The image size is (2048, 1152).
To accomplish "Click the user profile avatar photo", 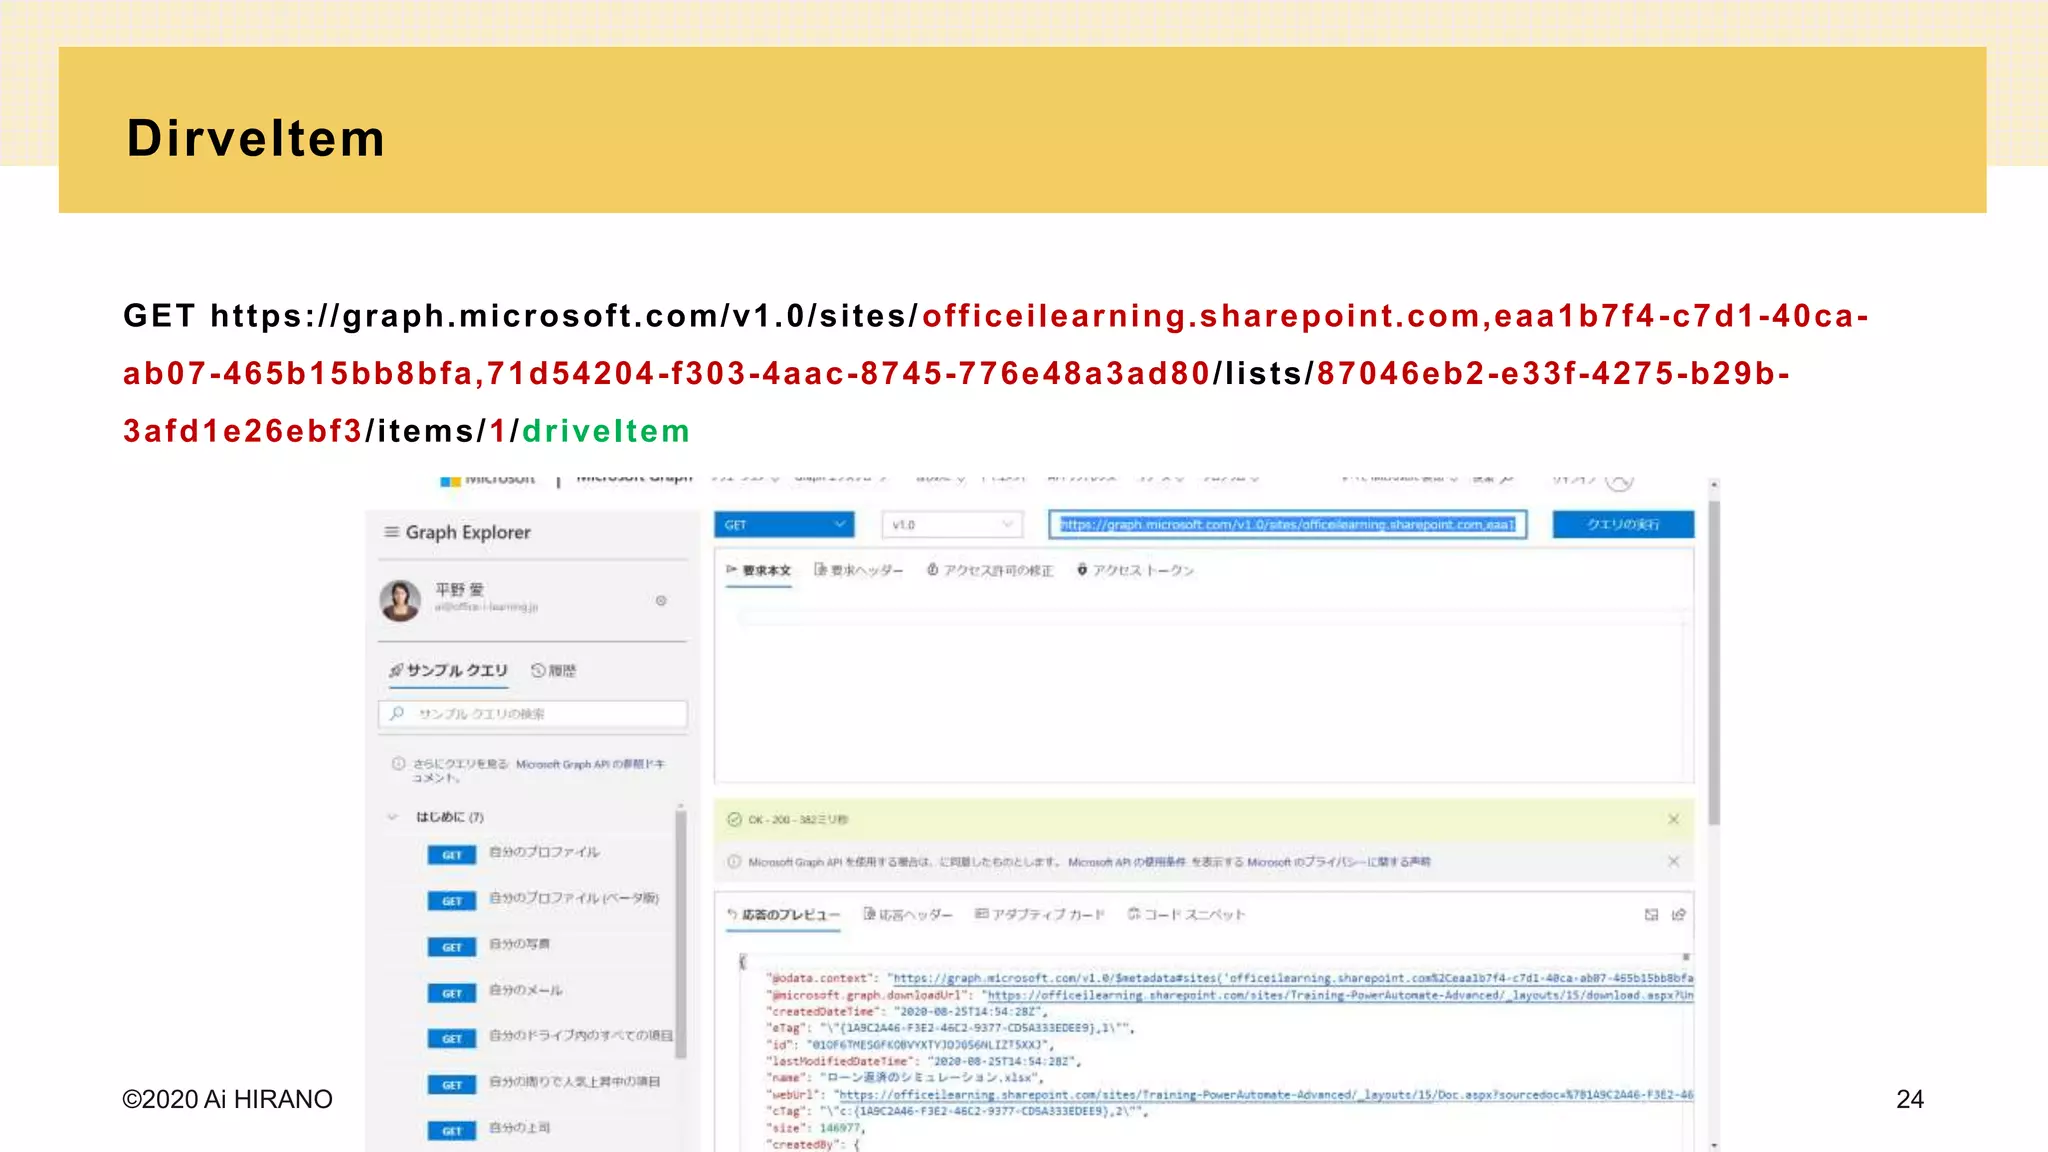I will (400, 600).
